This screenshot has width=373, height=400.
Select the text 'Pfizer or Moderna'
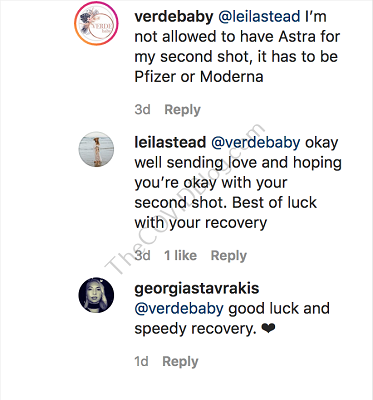tap(199, 77)
